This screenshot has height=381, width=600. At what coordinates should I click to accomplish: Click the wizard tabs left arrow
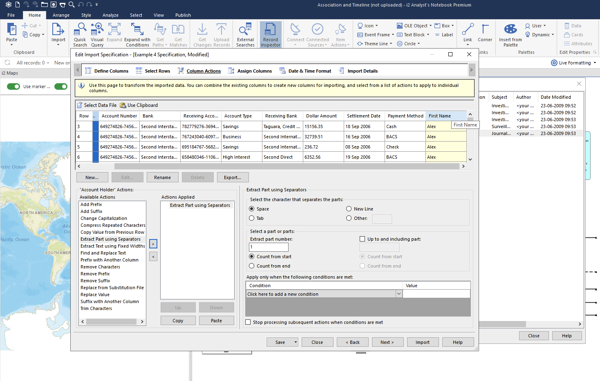coord(78,70)
